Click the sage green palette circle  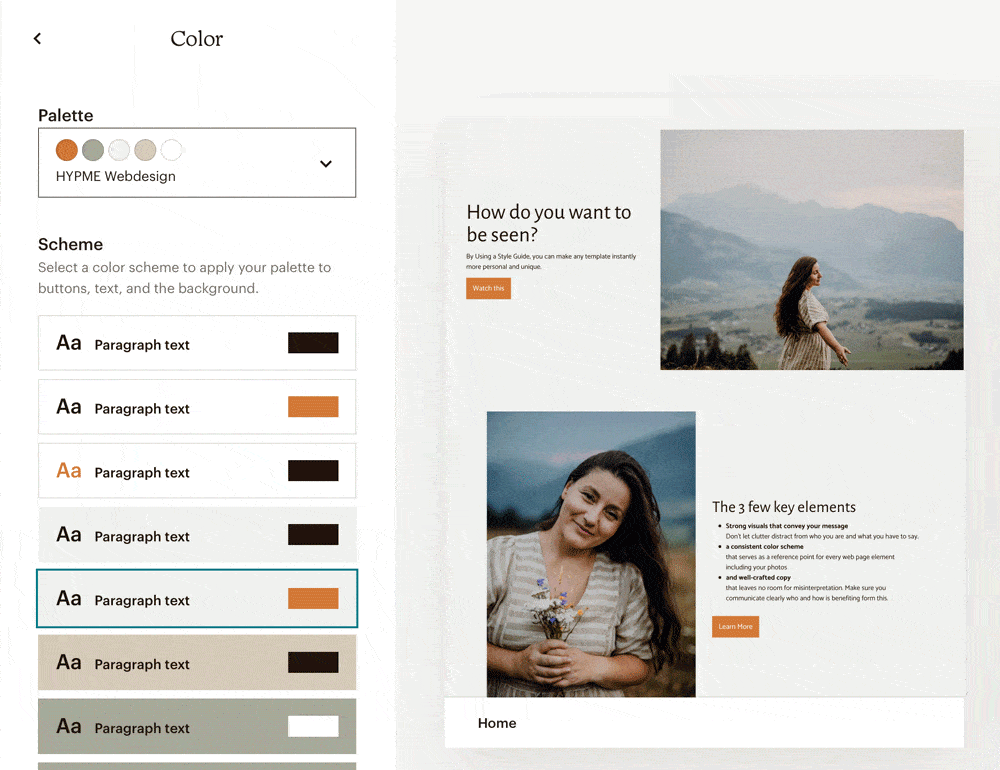coord(93,151)
